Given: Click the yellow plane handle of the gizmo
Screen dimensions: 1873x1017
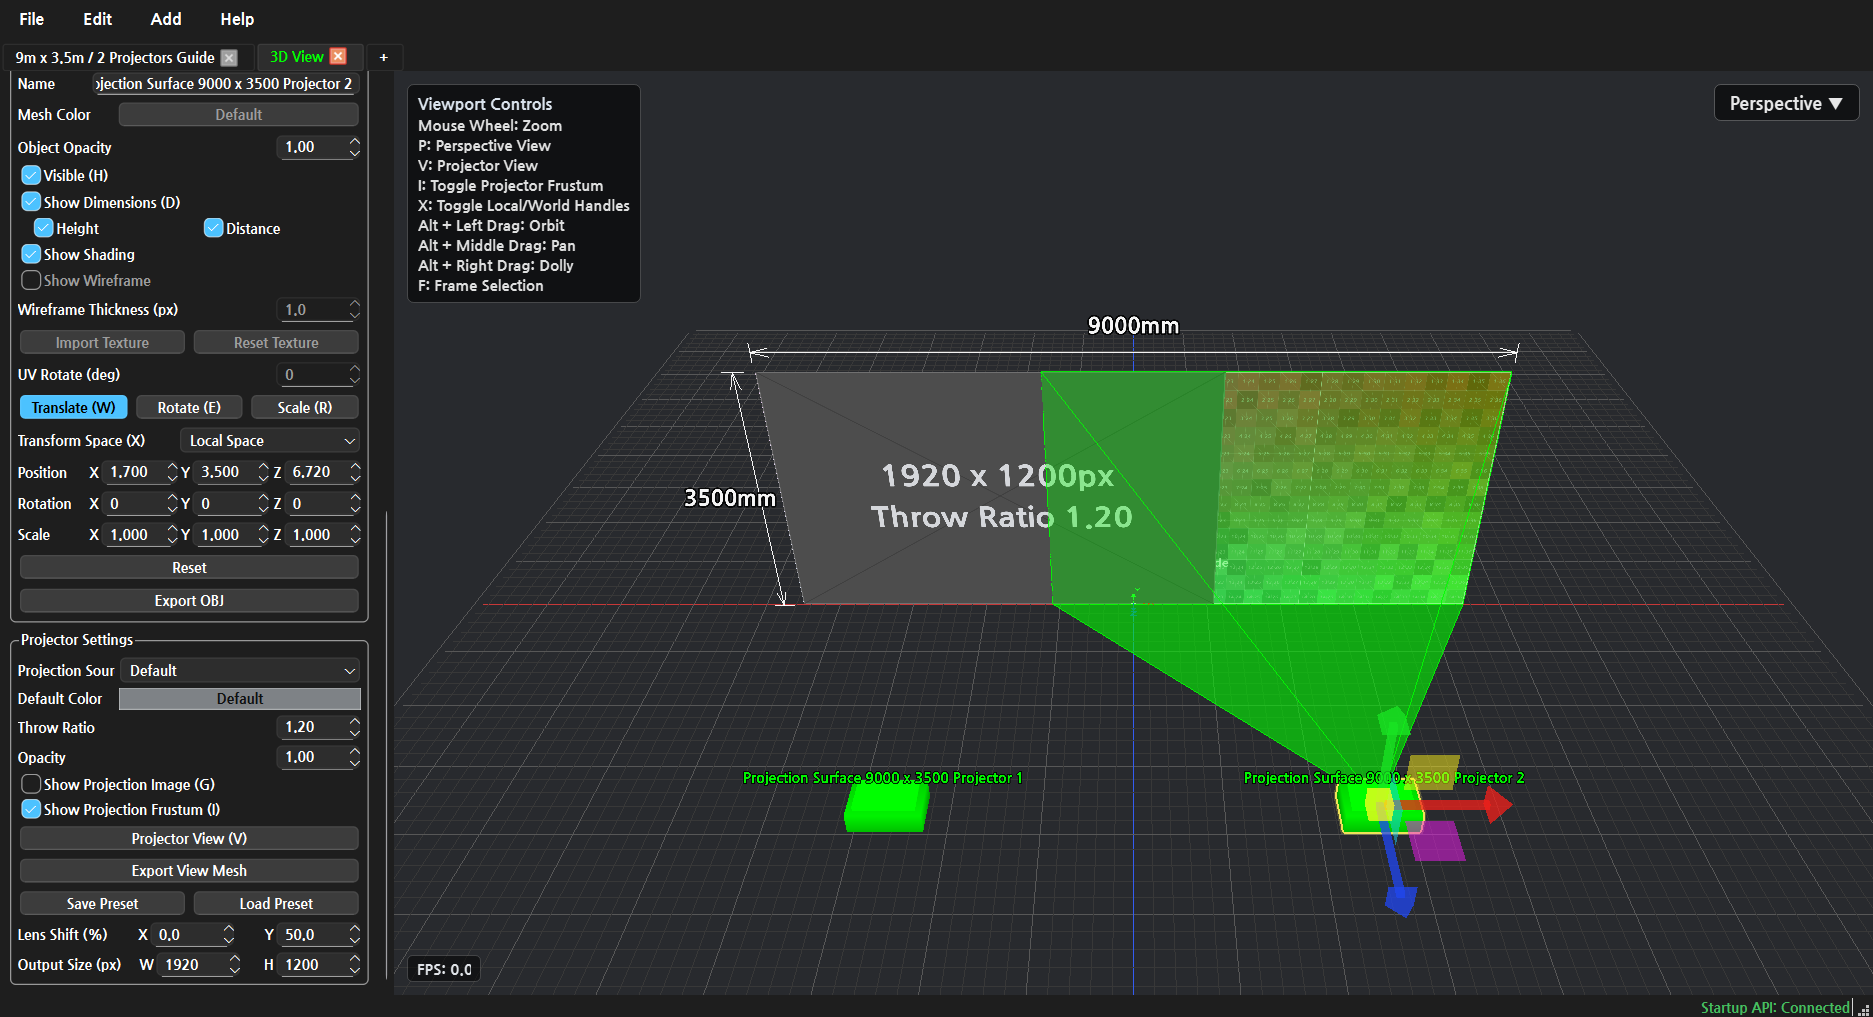Looking at the screenshot, I should click(x=1434, y=771).
